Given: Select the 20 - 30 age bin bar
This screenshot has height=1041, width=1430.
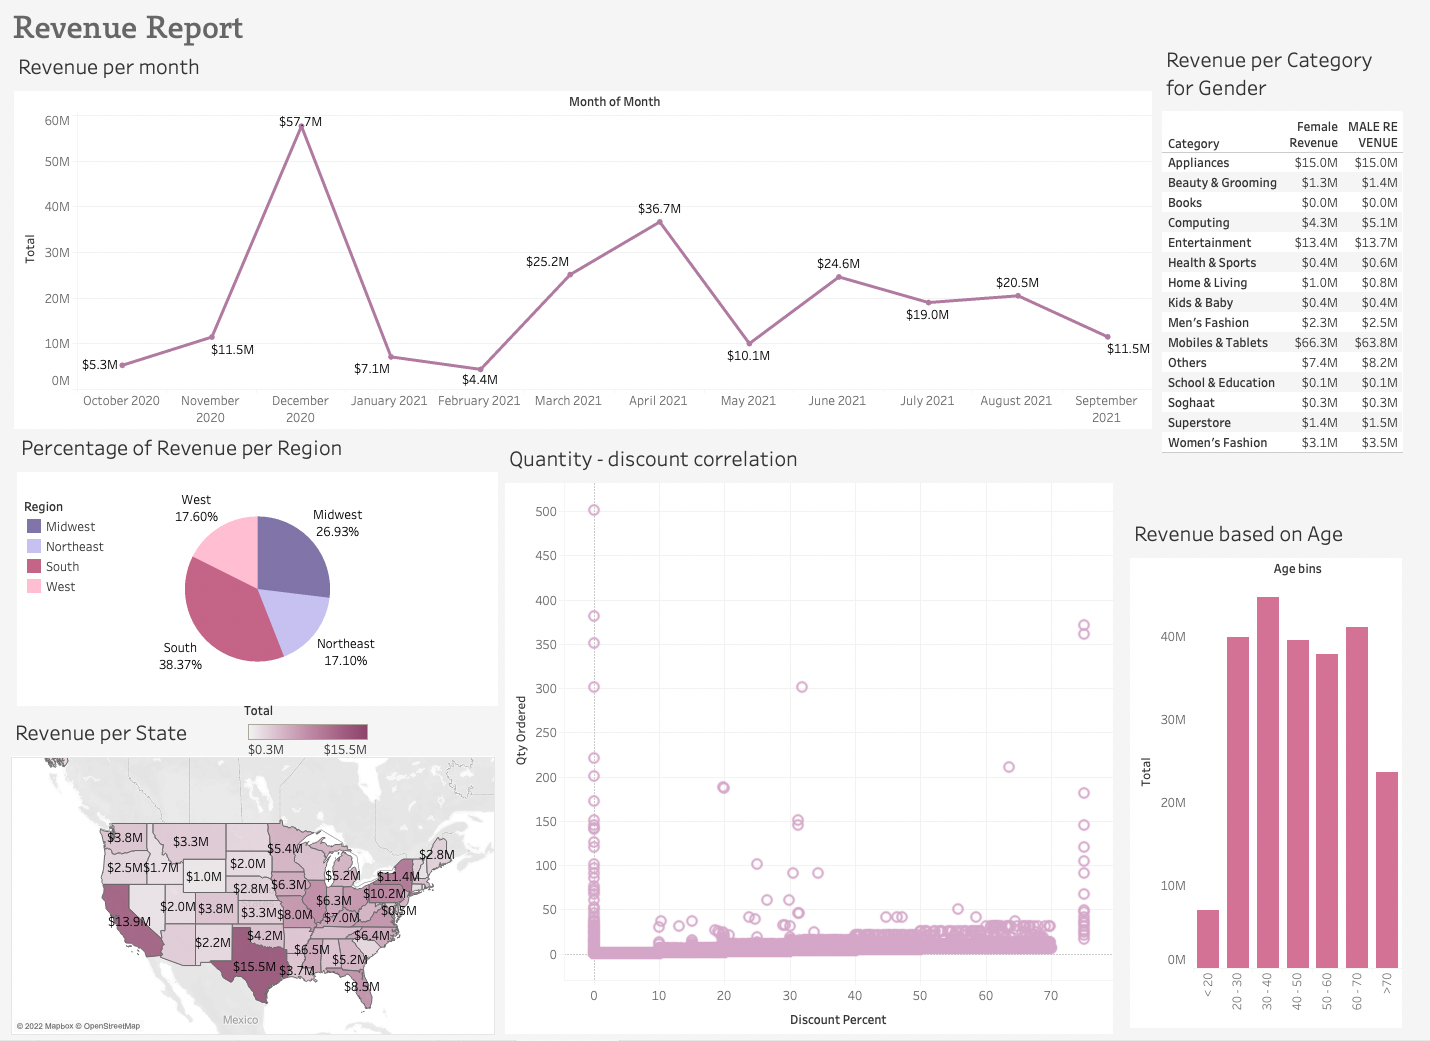Looking at the screenshot, I should pos(1238,802).
